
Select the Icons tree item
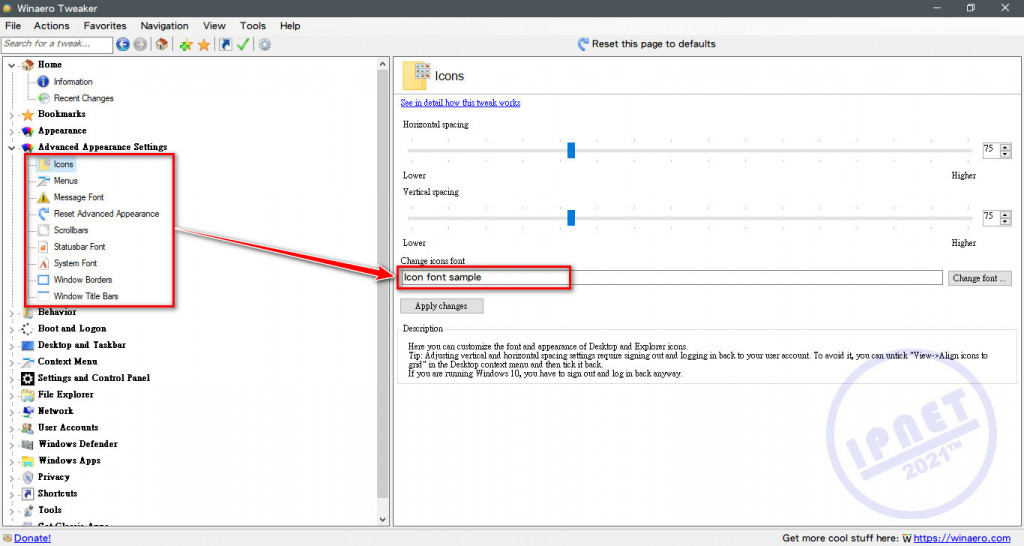(63, 165)
